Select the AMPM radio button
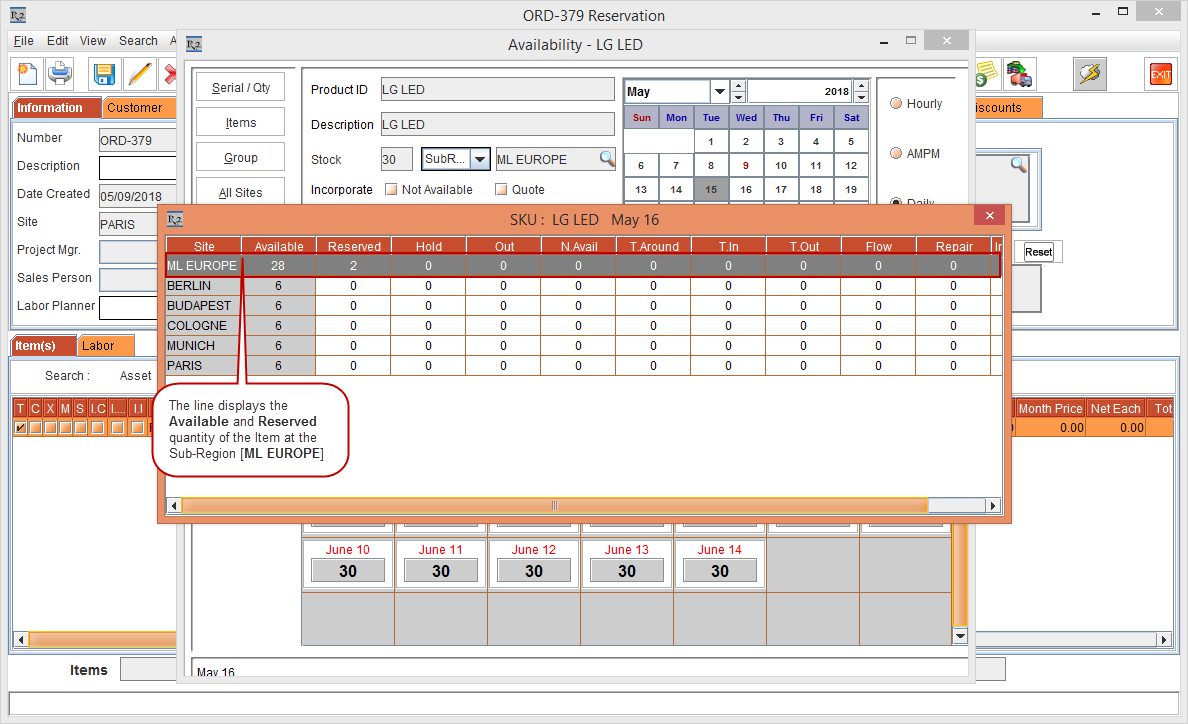1188x724 pixels. 896,153
